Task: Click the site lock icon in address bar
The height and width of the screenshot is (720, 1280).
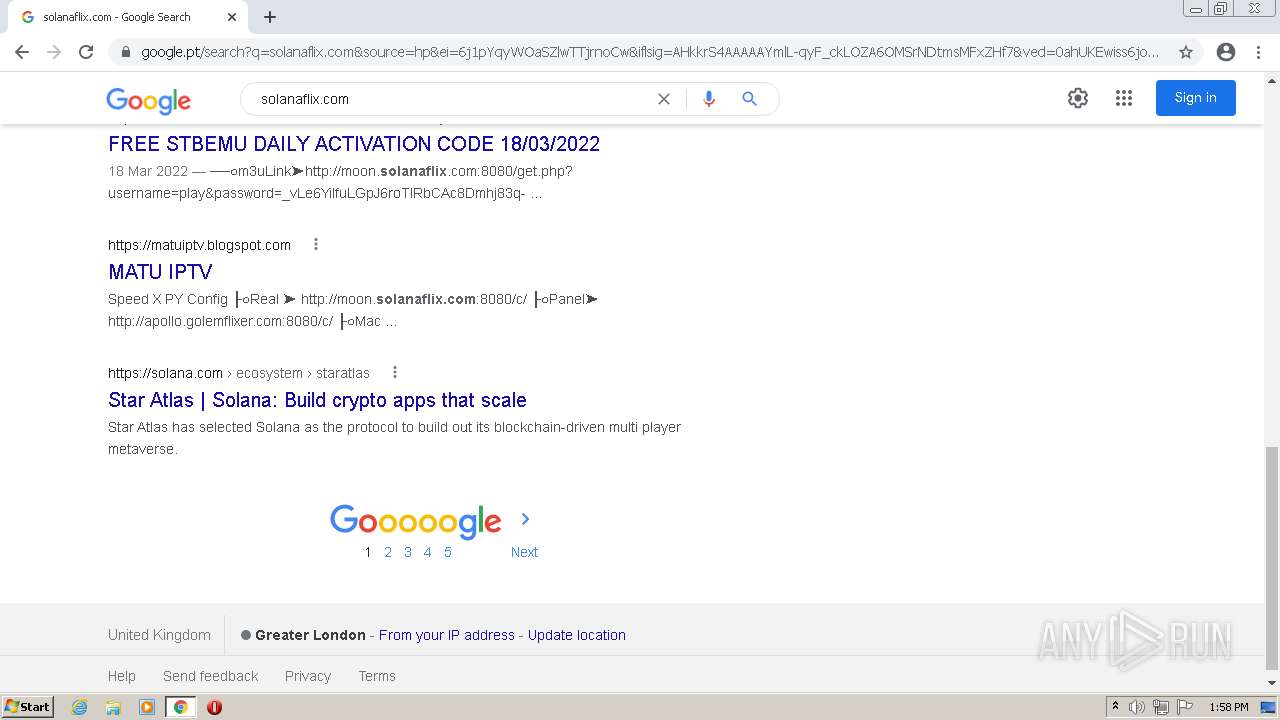Action: point(126,52)
